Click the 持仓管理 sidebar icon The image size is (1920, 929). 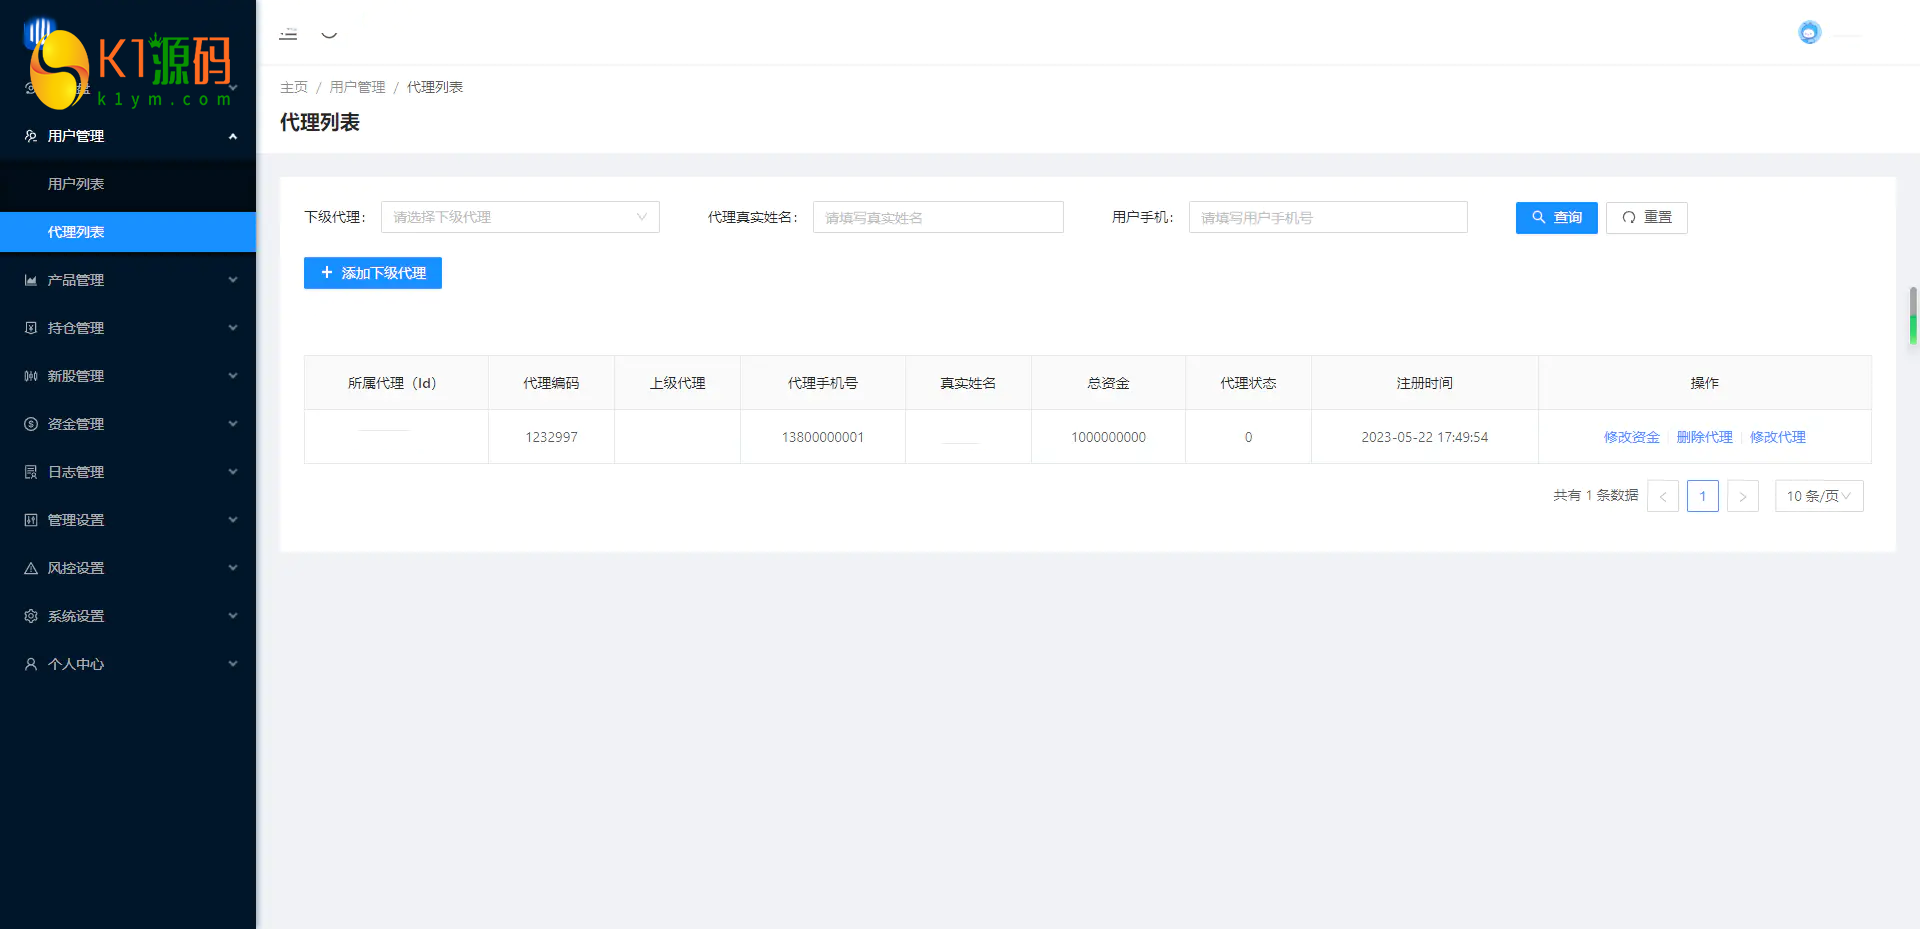[31, 328]
